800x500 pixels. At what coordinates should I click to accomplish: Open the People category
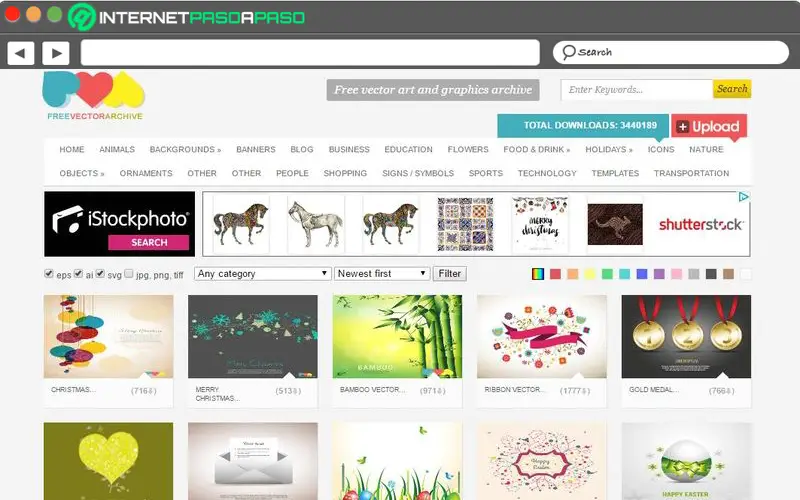pos(292,173)
